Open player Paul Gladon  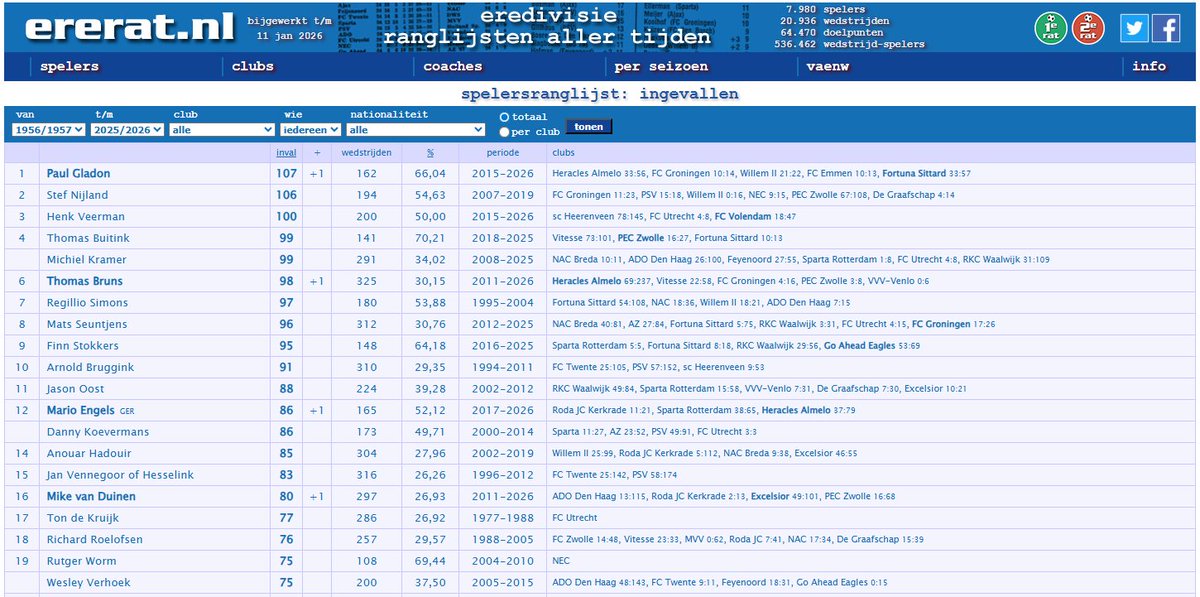(79, 174)
